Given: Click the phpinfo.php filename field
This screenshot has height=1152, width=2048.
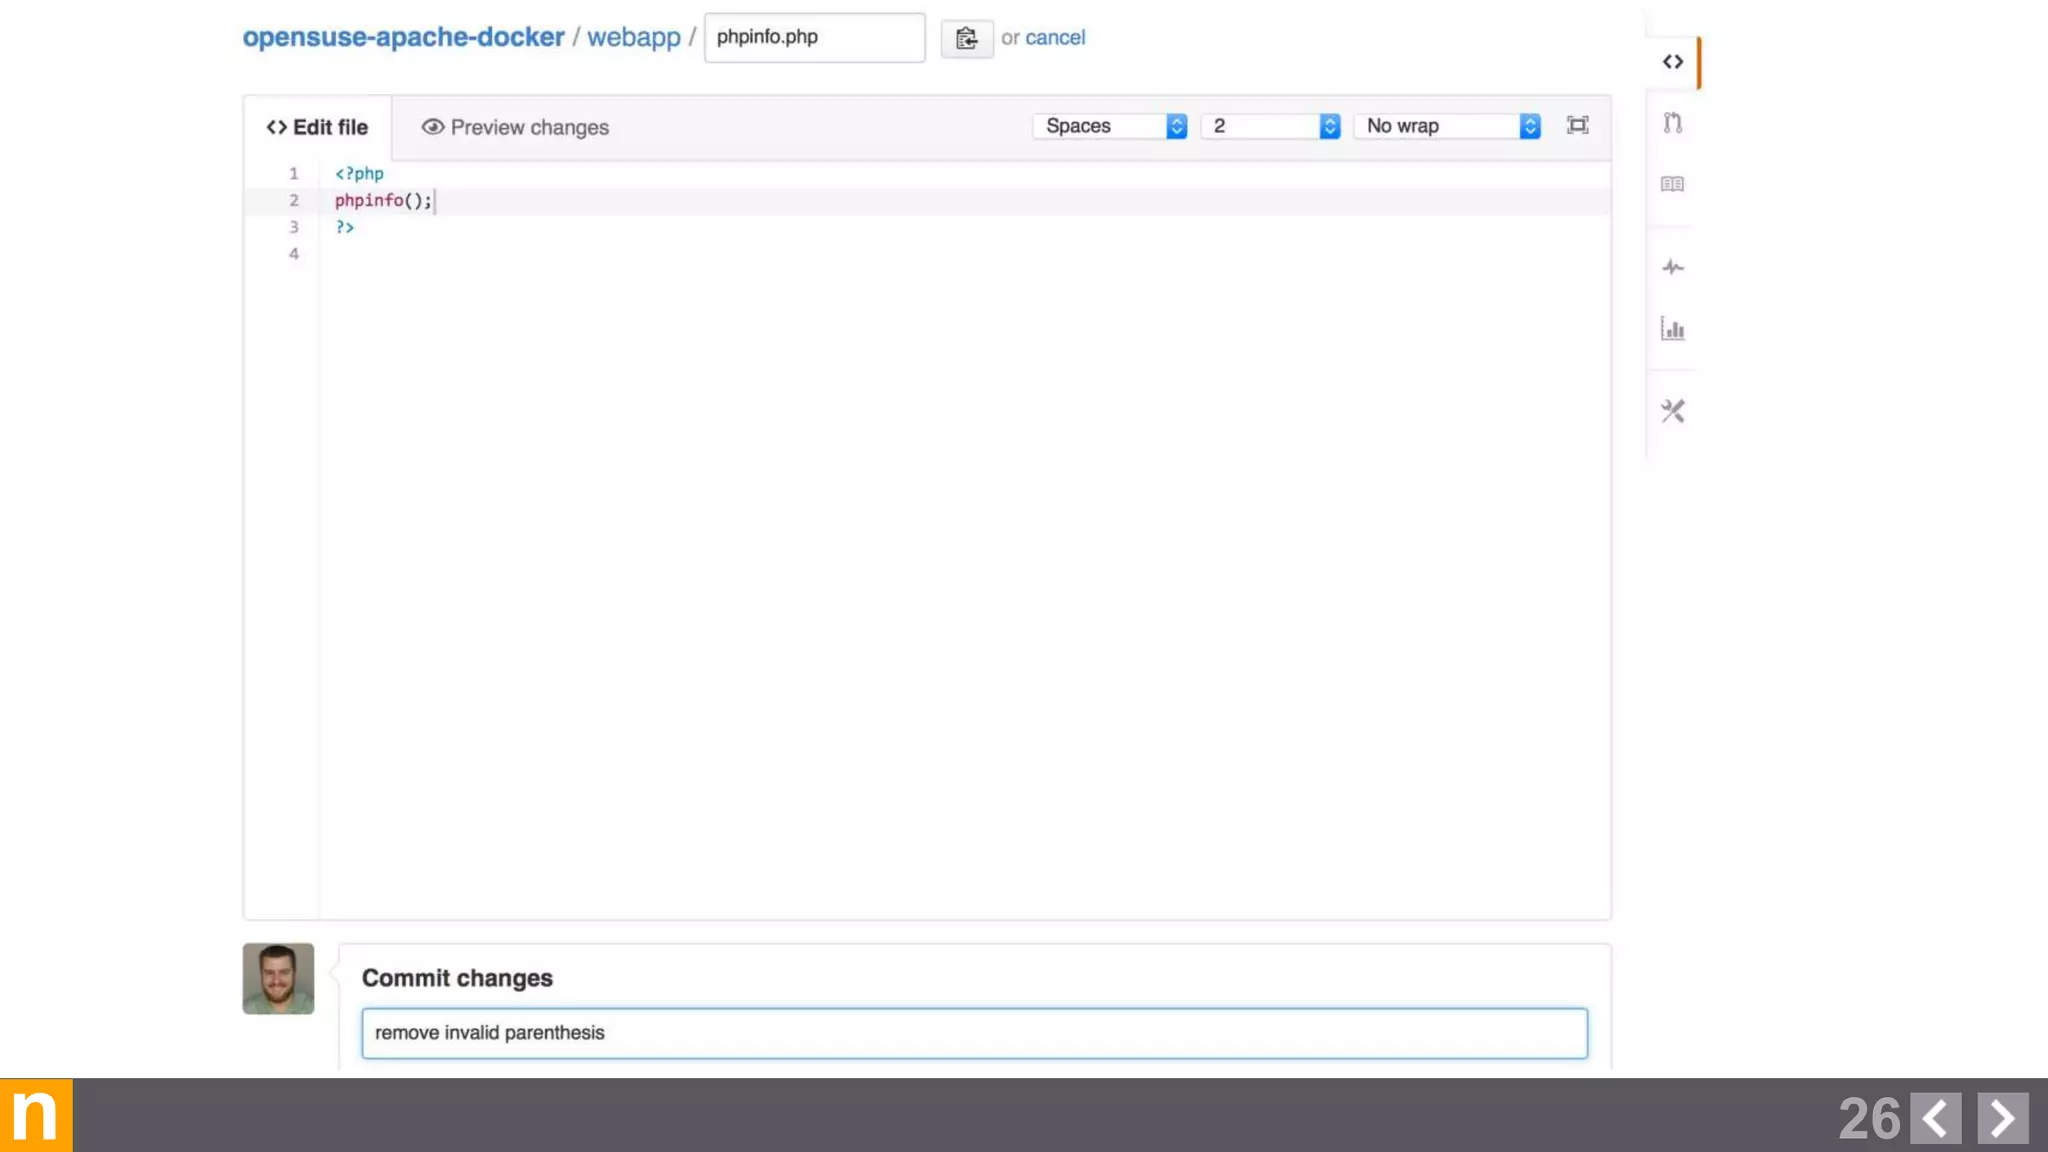Looking at the screenshot, I should tap(814, 37).
